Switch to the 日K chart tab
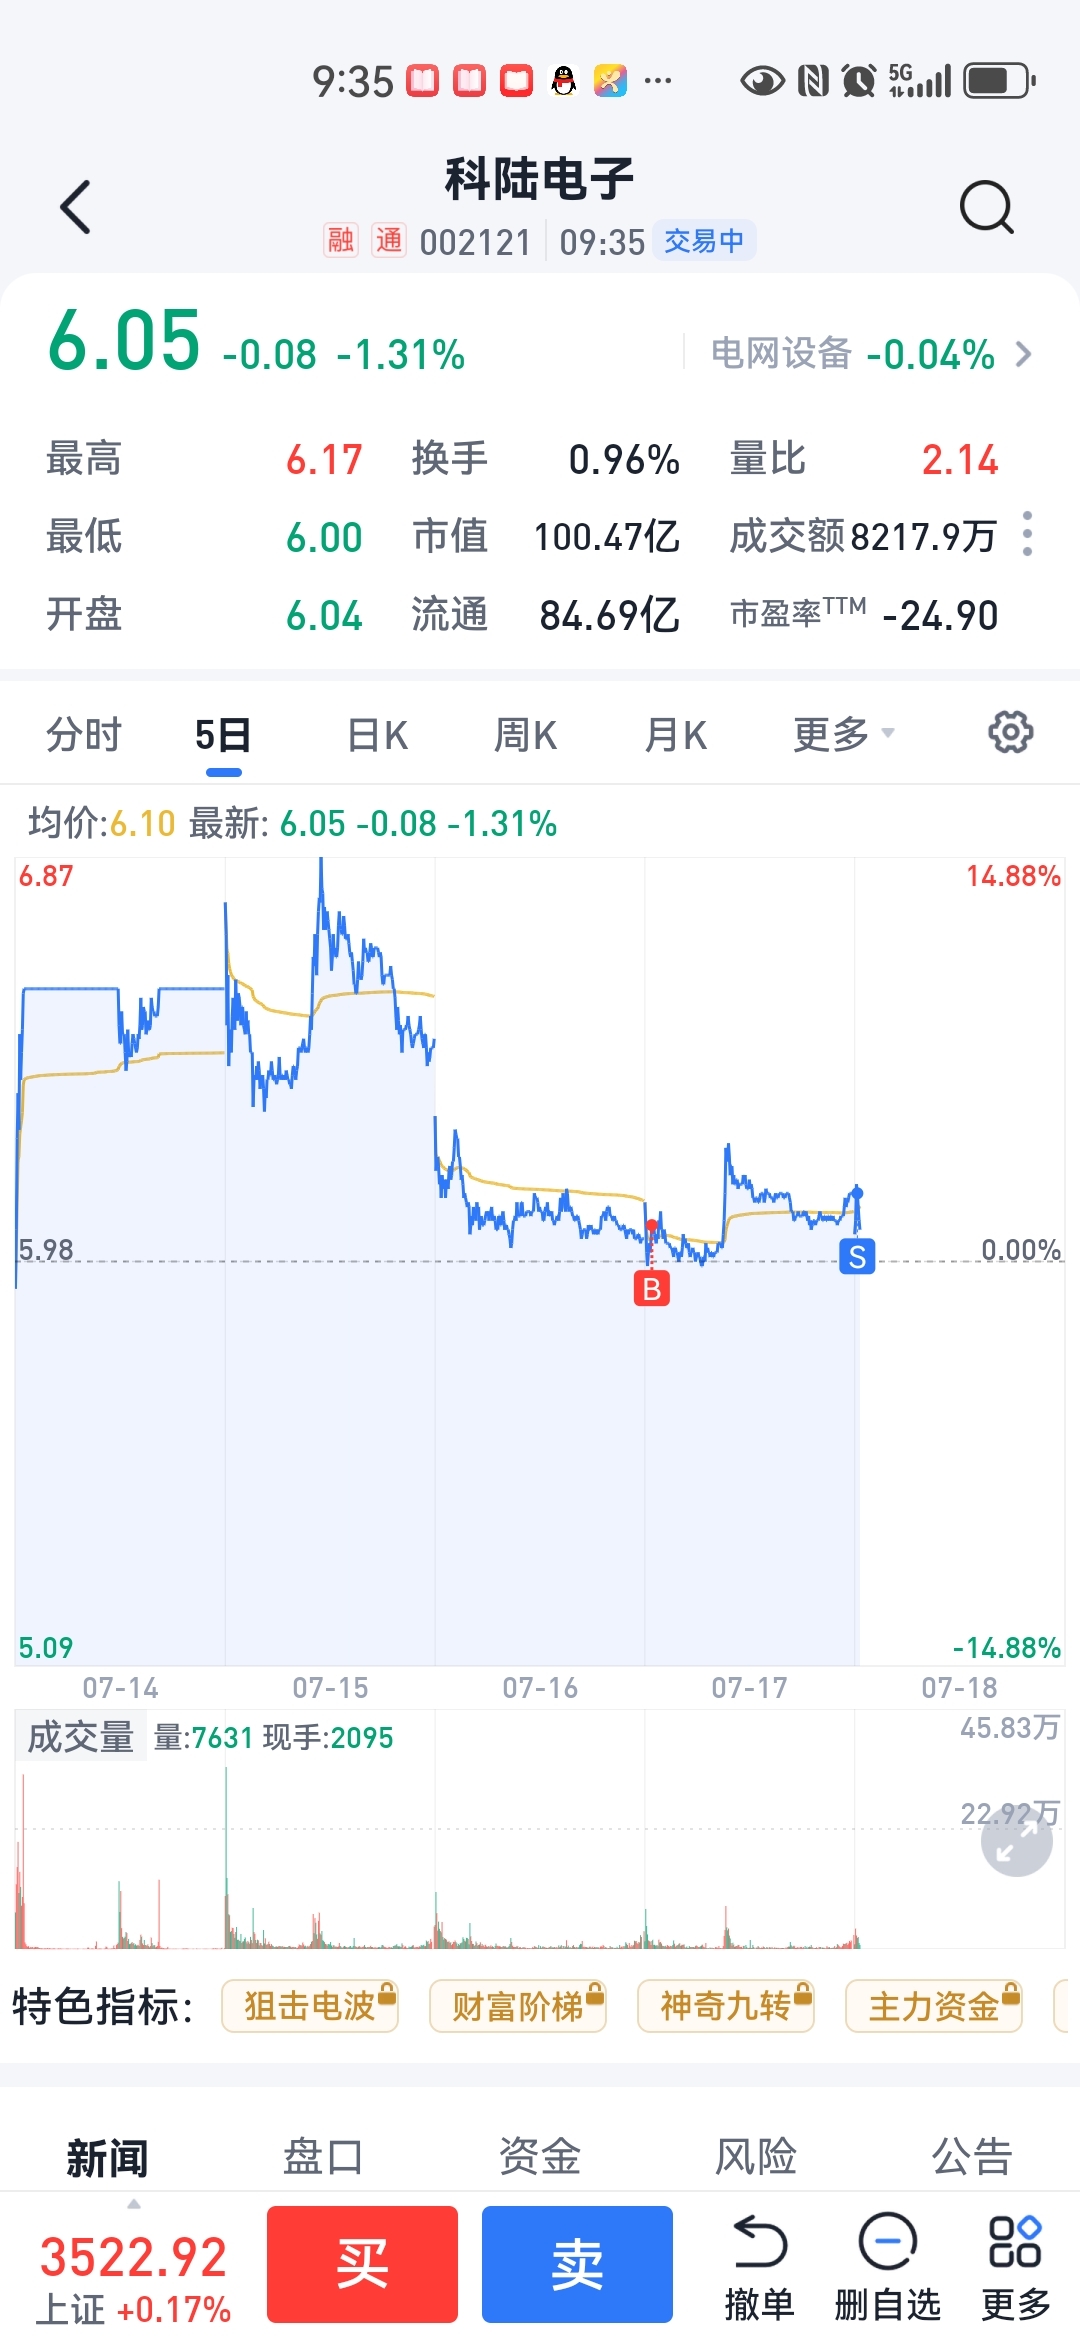Image resolution: width=1080 pixels, height=2340 pixels. click(377, 735)
